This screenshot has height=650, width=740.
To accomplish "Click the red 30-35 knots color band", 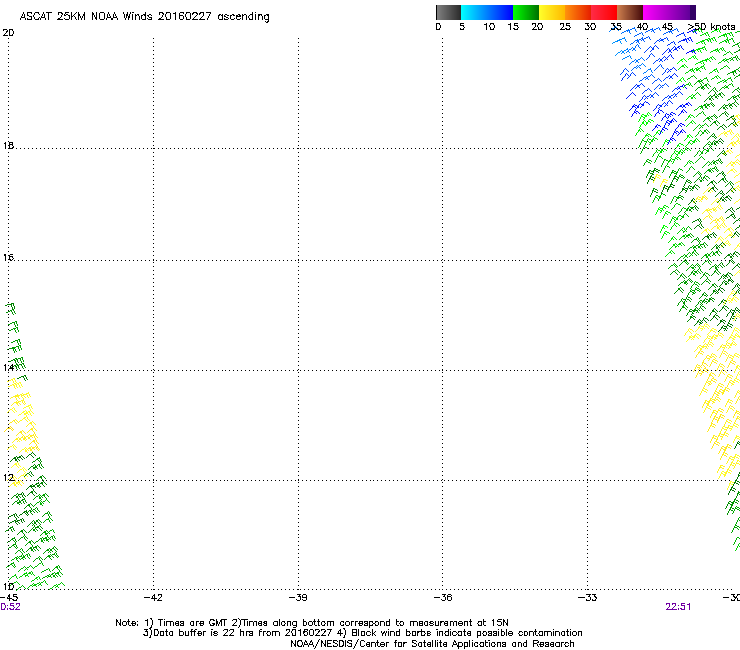I will 604,12.
